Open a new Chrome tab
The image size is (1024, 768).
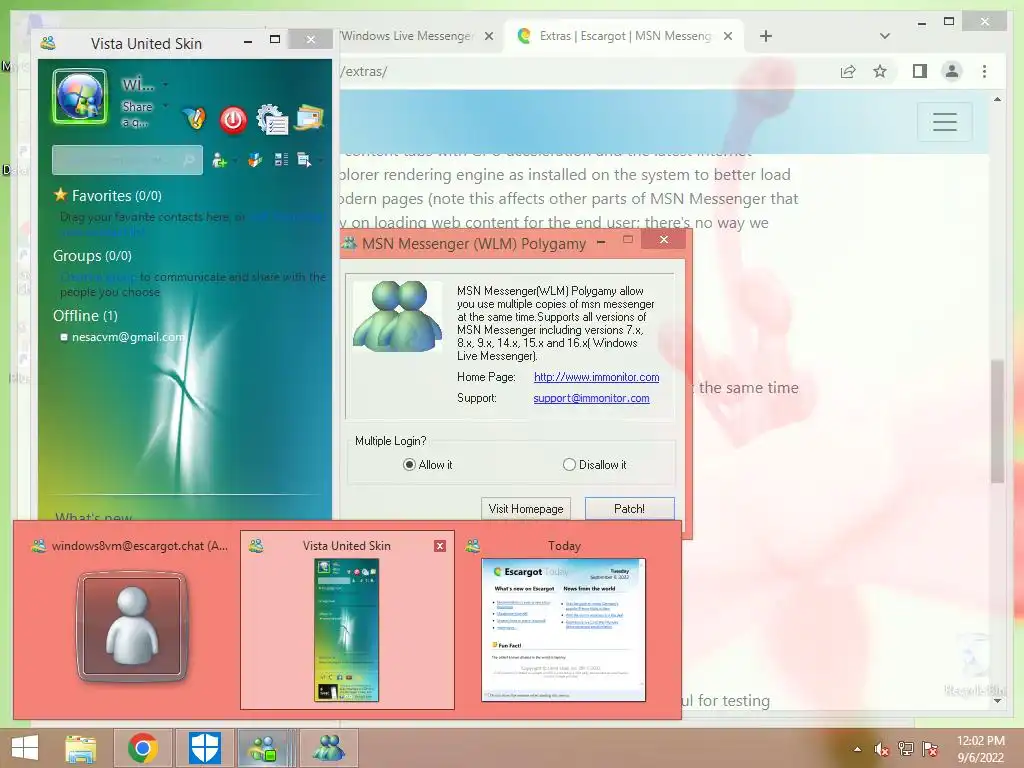tap(766, 36)
